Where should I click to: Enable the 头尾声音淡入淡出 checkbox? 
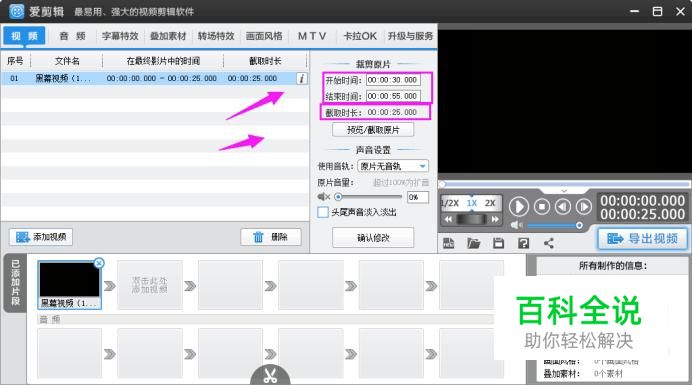[323, 212]
